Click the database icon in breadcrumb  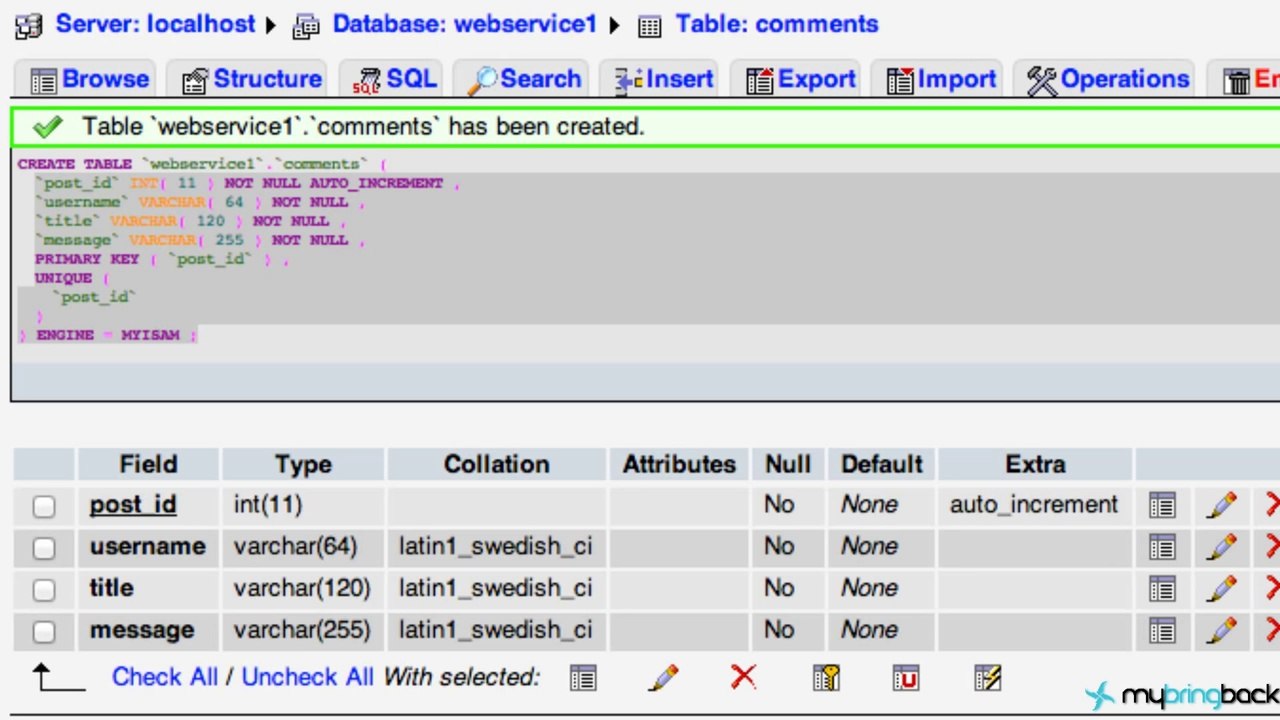coord(305,27)
